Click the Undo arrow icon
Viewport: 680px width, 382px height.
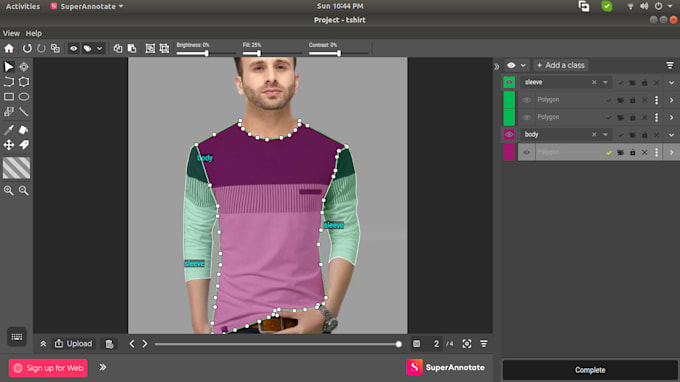tap(27, 49)
